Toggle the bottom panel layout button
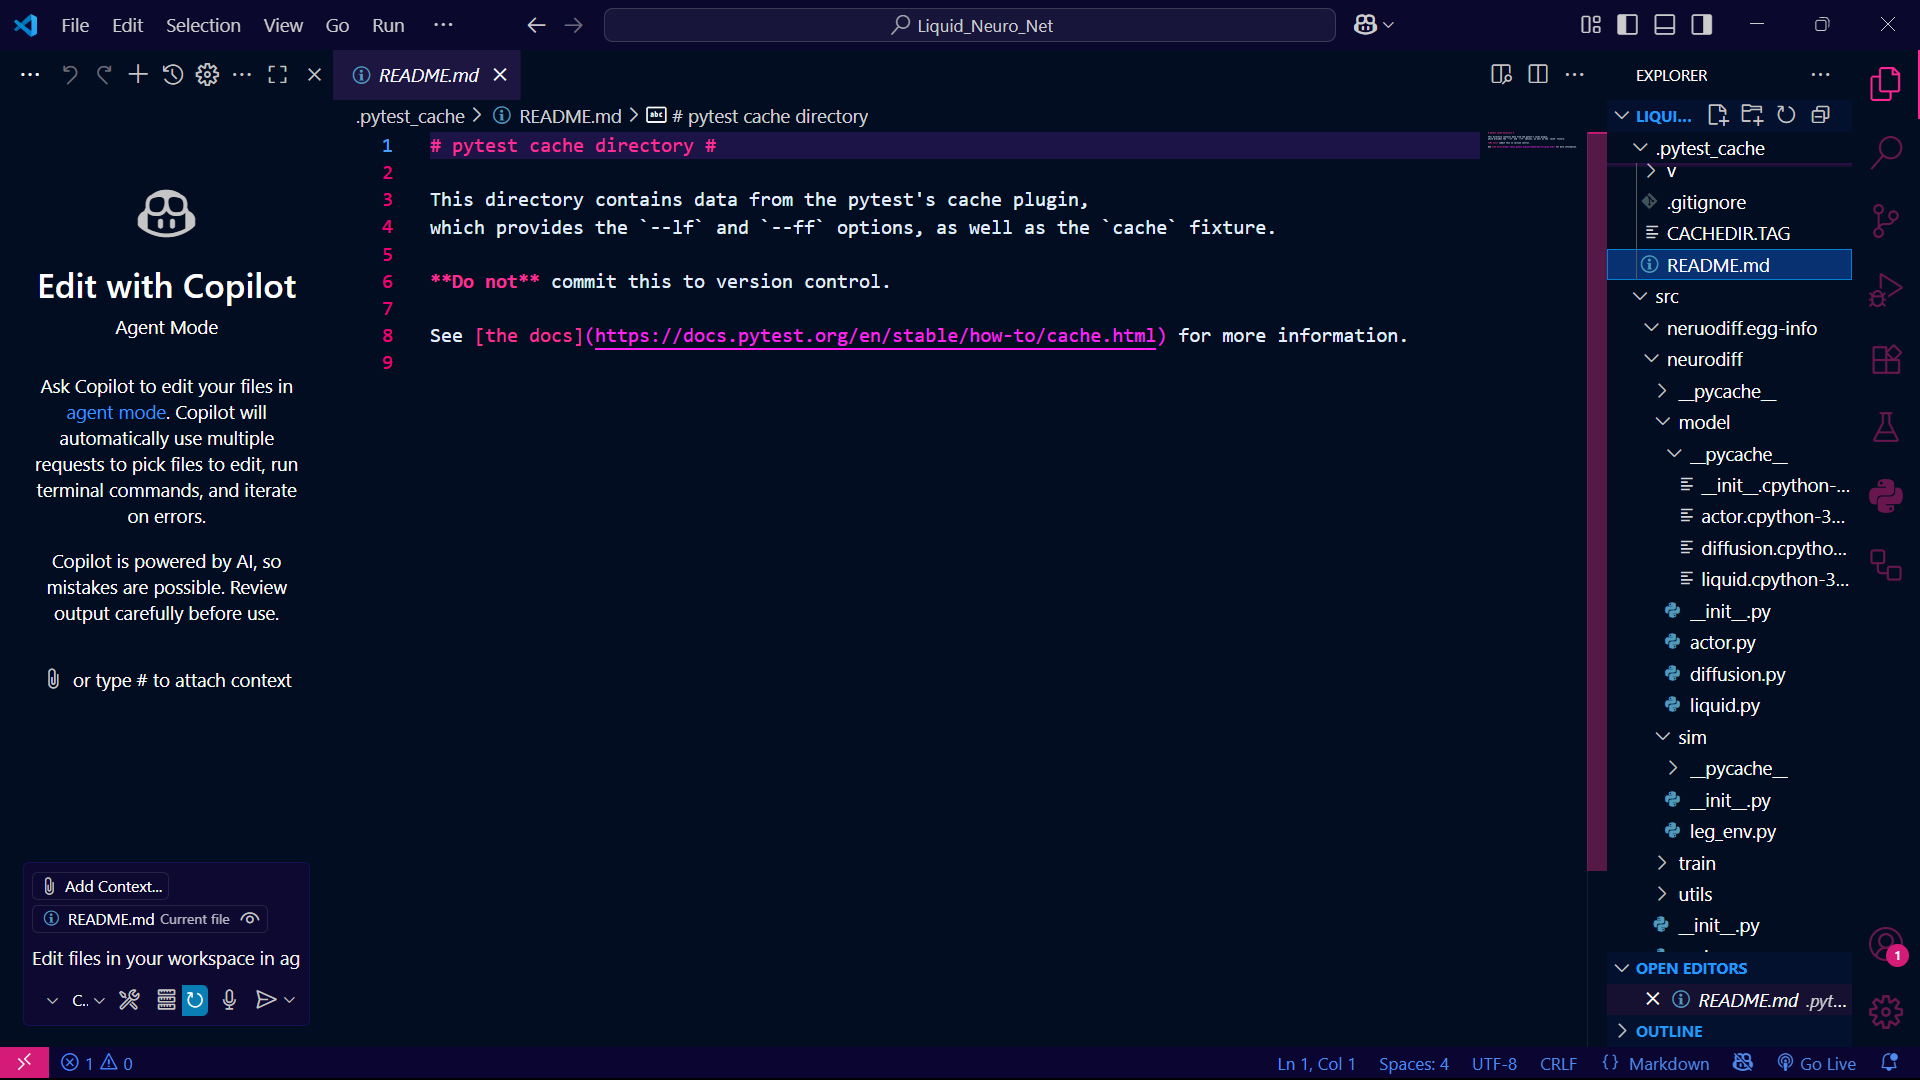 click(1664, 25)
